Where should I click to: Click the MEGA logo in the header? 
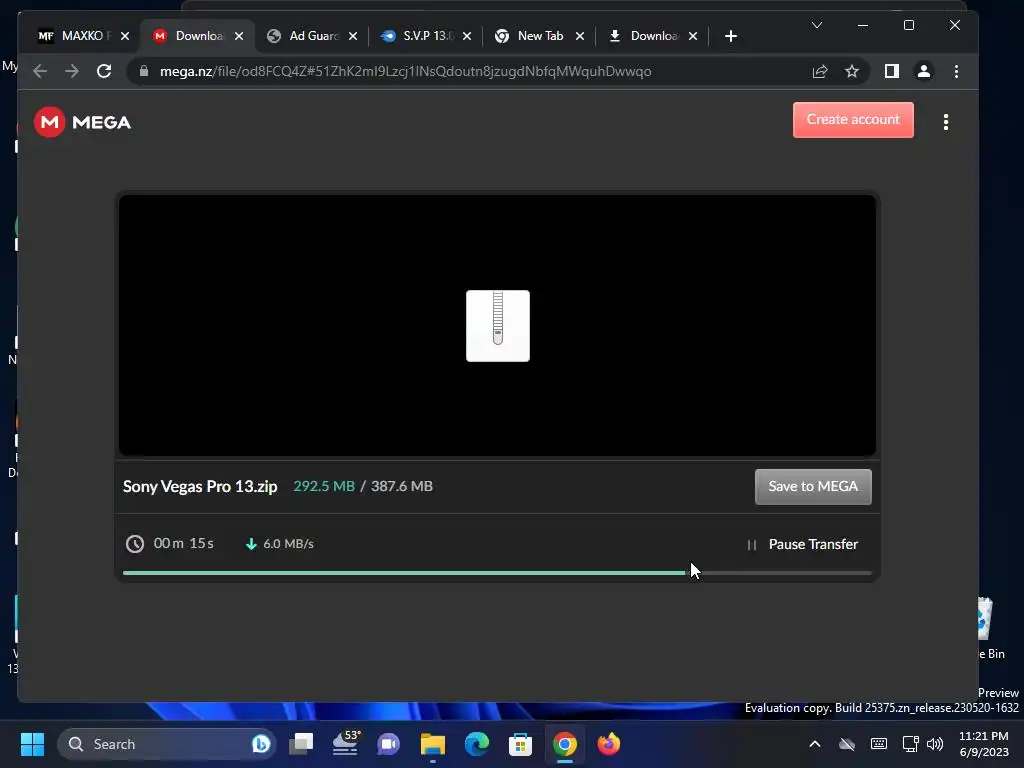(x=82, y=122)
